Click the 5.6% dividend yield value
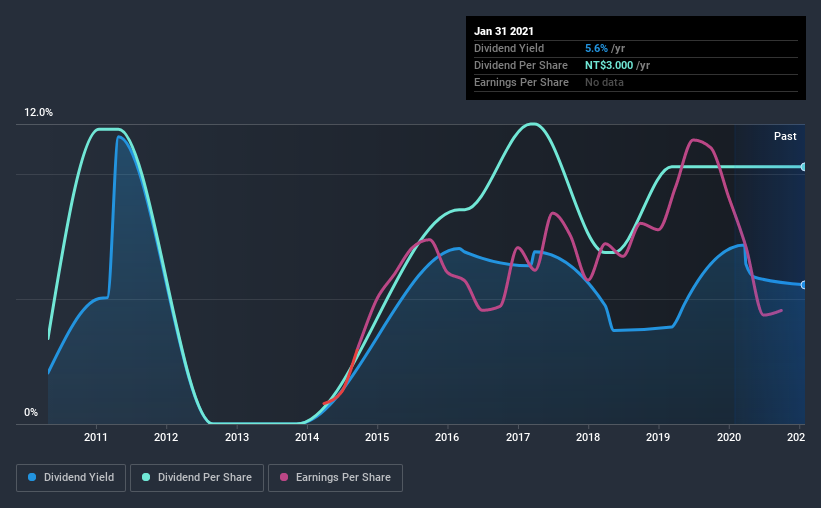Viewport: 821px width, 508px height. [x=596, y=48]
